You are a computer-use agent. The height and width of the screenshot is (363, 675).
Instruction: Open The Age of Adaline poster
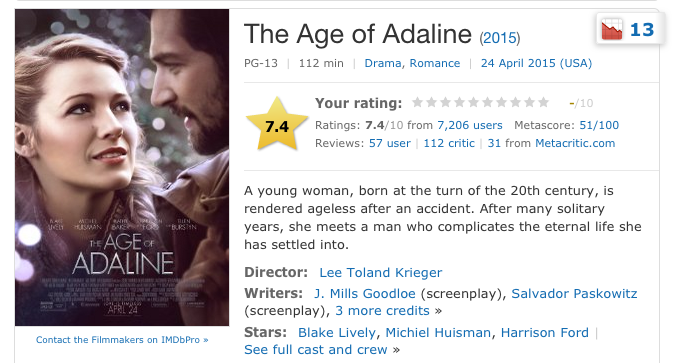tap(122, 168)
